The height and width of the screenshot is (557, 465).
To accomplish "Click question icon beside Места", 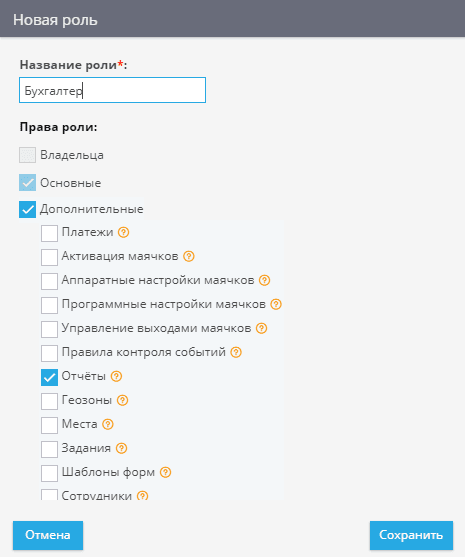I will pyautogui.click(x=108, y=424).
